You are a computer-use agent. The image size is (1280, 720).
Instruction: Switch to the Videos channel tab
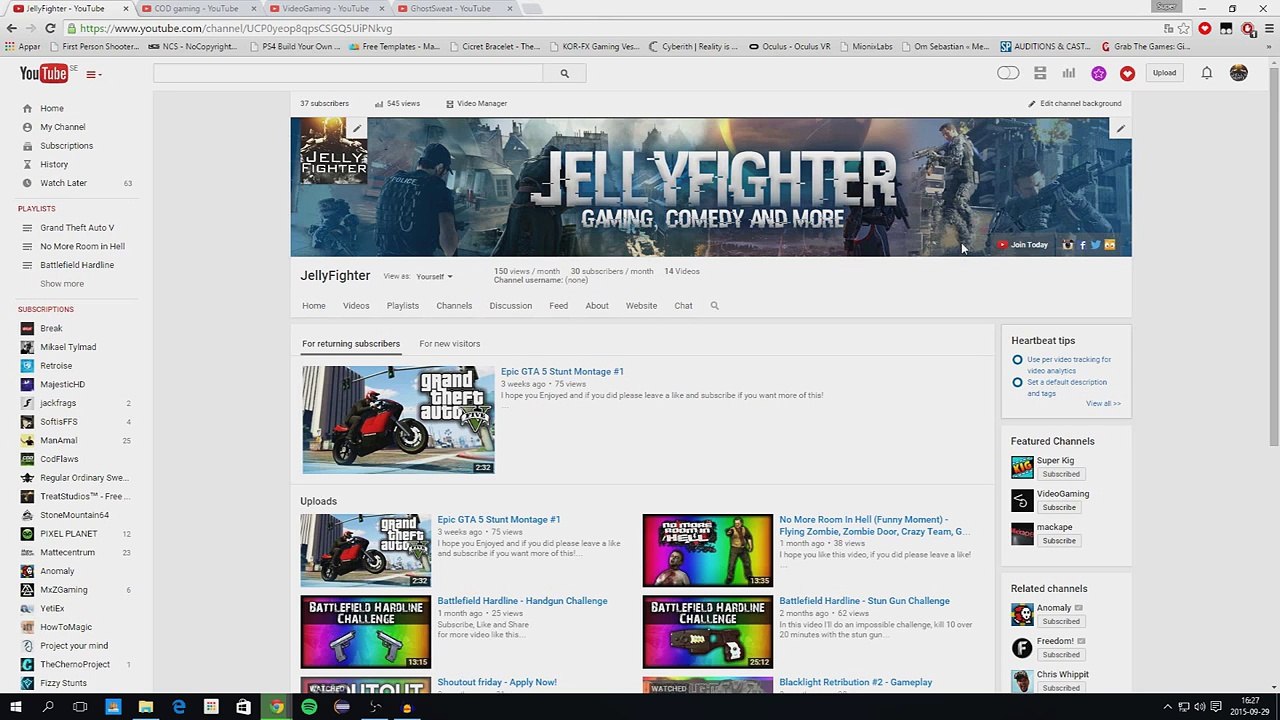[356, 306]
